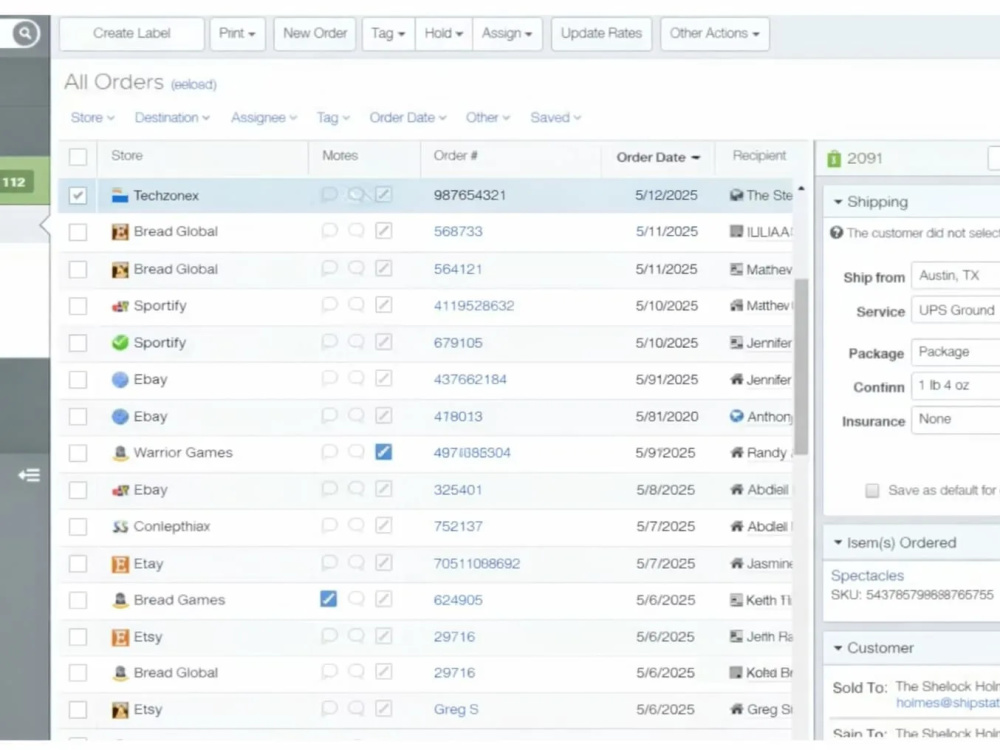
Task: Open the Saved filter menu
Action: coord(555,118)
